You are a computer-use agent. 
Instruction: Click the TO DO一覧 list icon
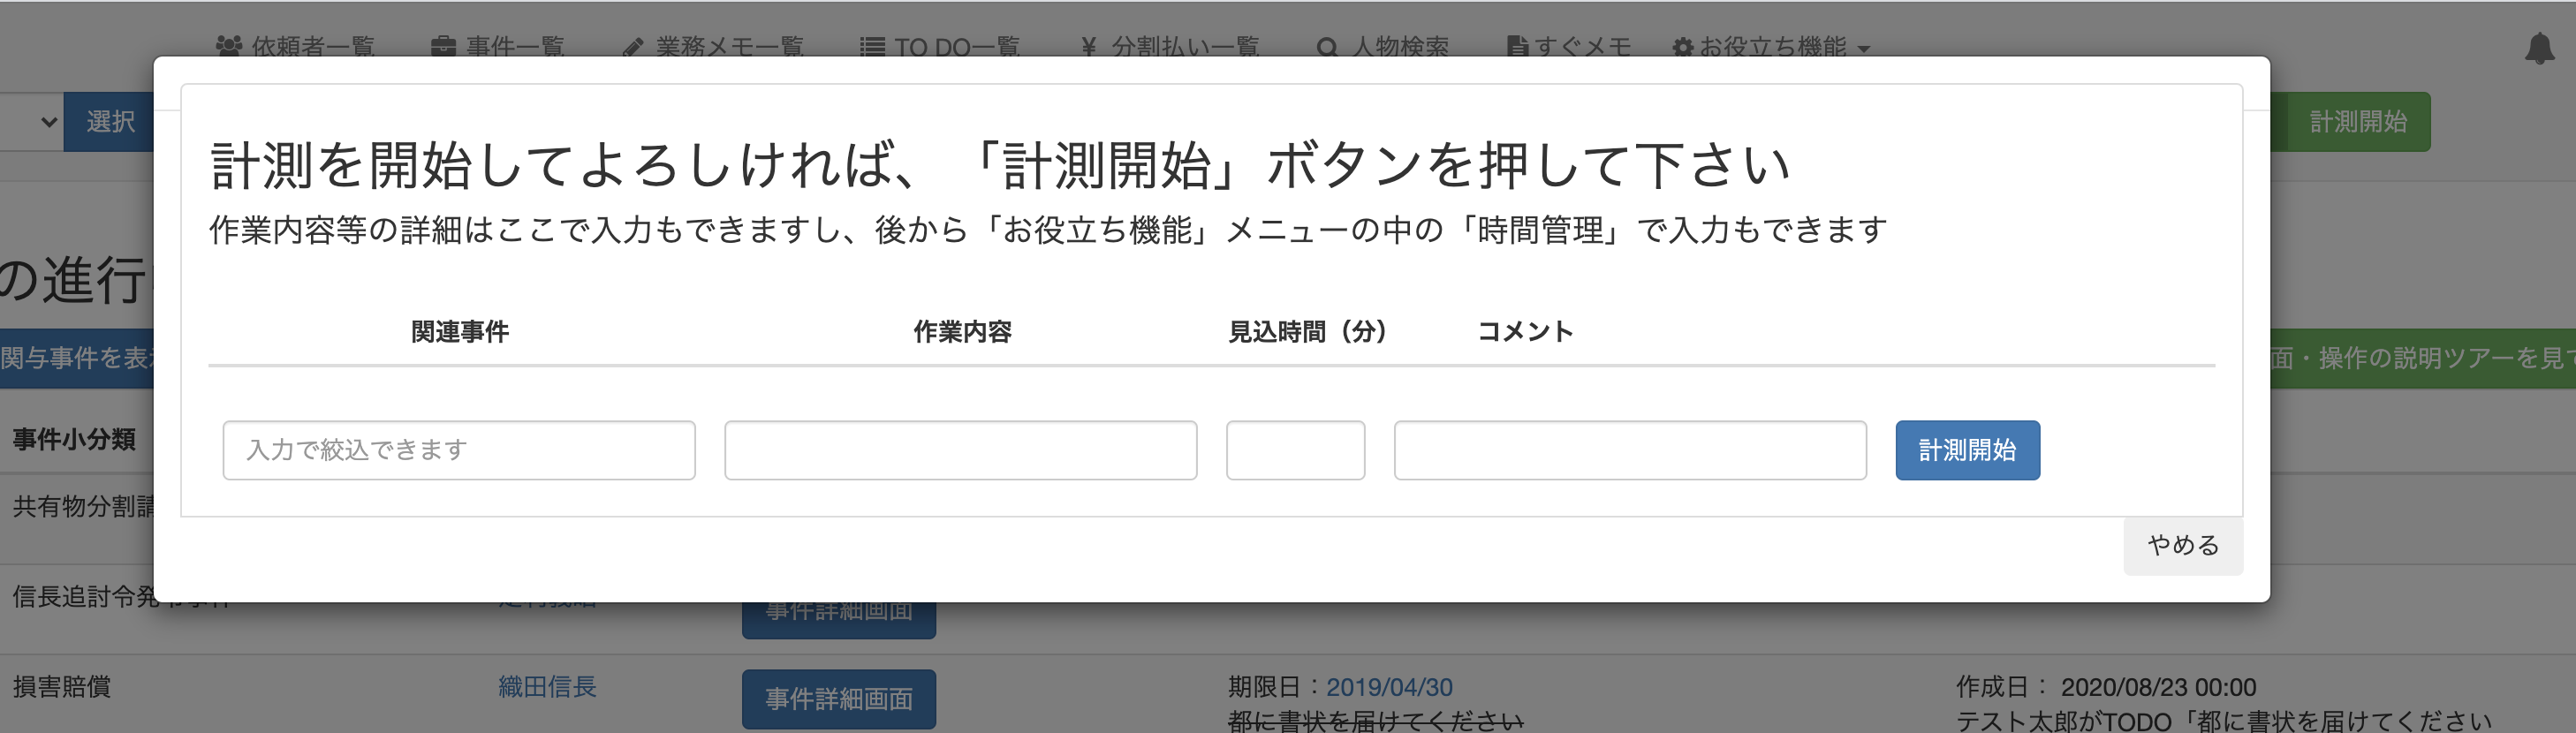click(x=872, y=47)
